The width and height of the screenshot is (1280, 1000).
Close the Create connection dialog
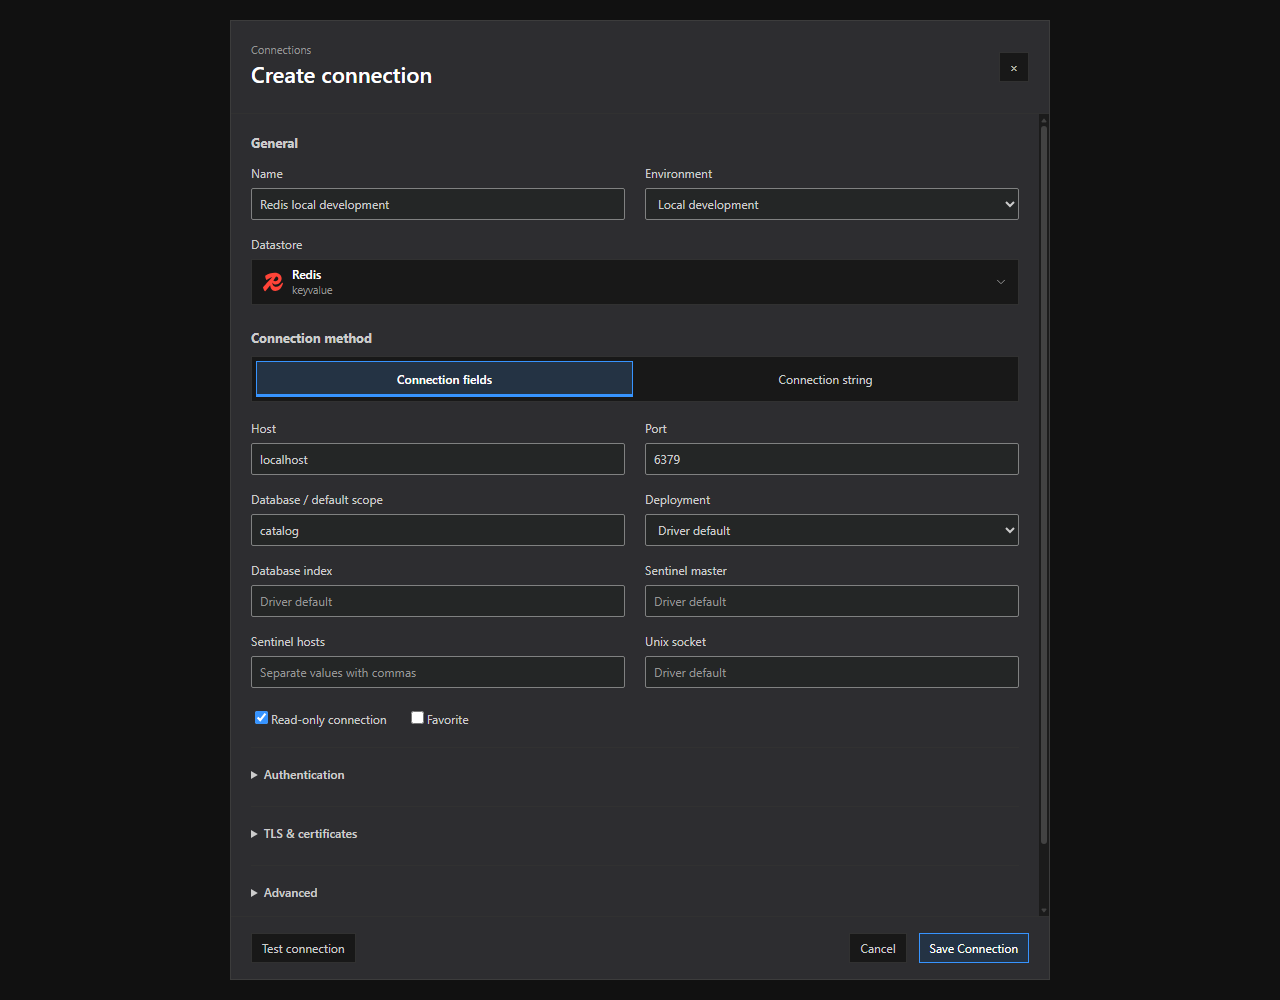pos(1013,67)
